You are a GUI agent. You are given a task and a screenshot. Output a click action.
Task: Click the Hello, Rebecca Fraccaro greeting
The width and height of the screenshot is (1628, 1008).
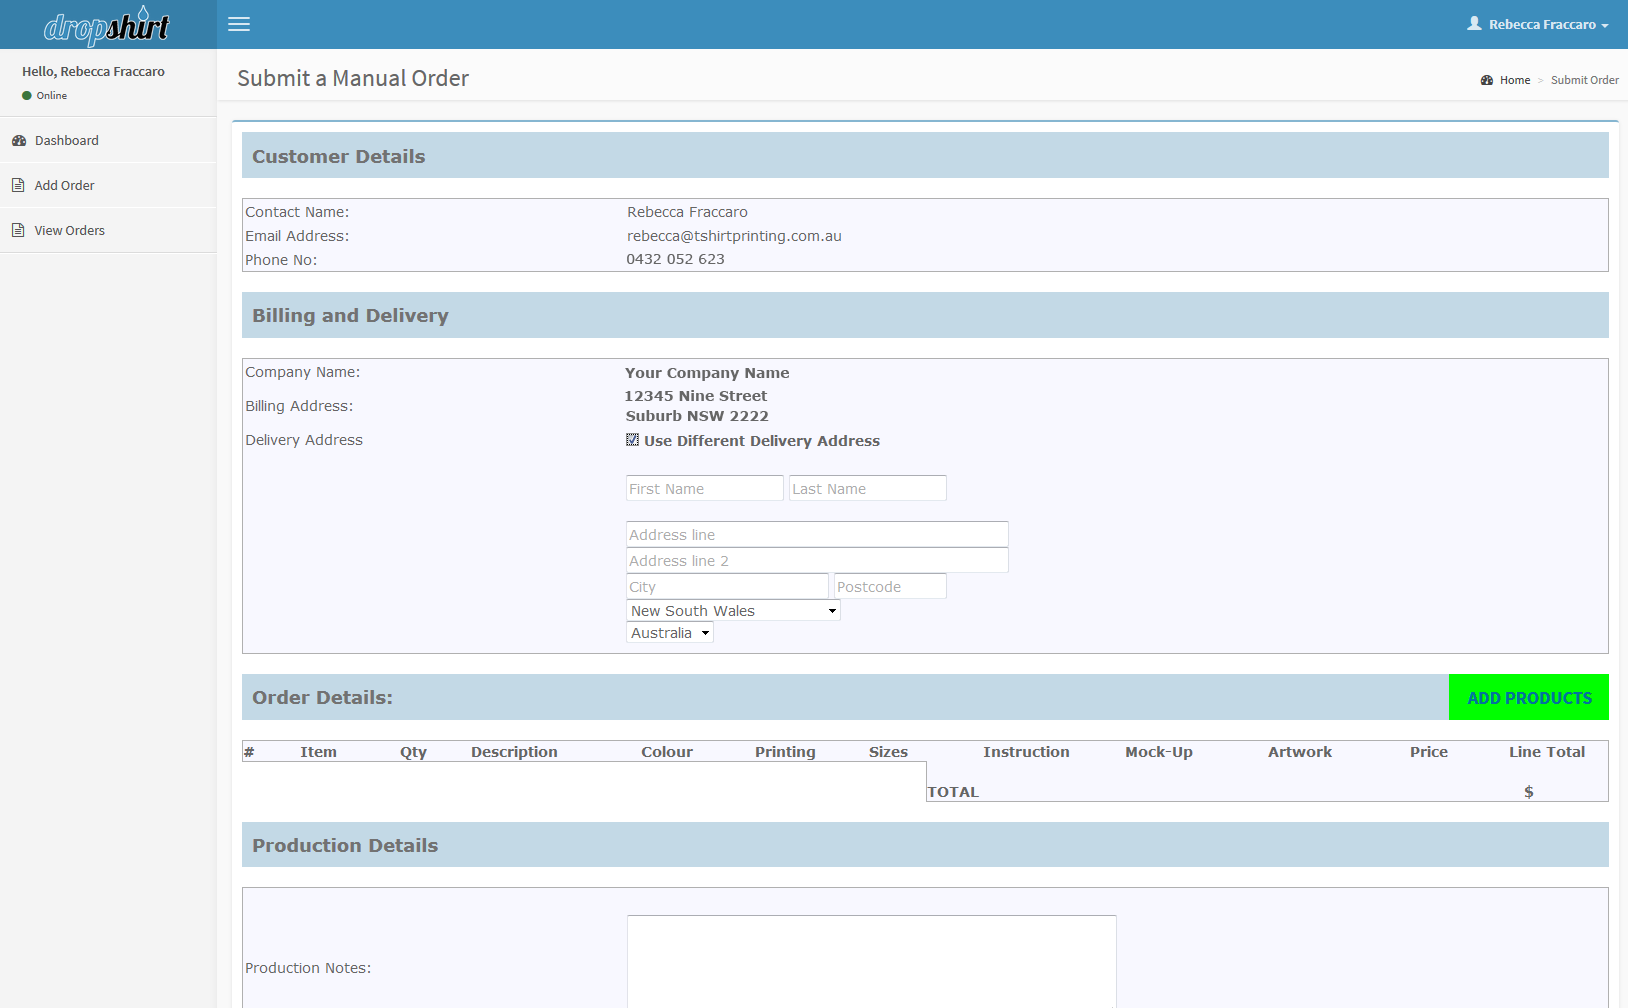(93, 71)
